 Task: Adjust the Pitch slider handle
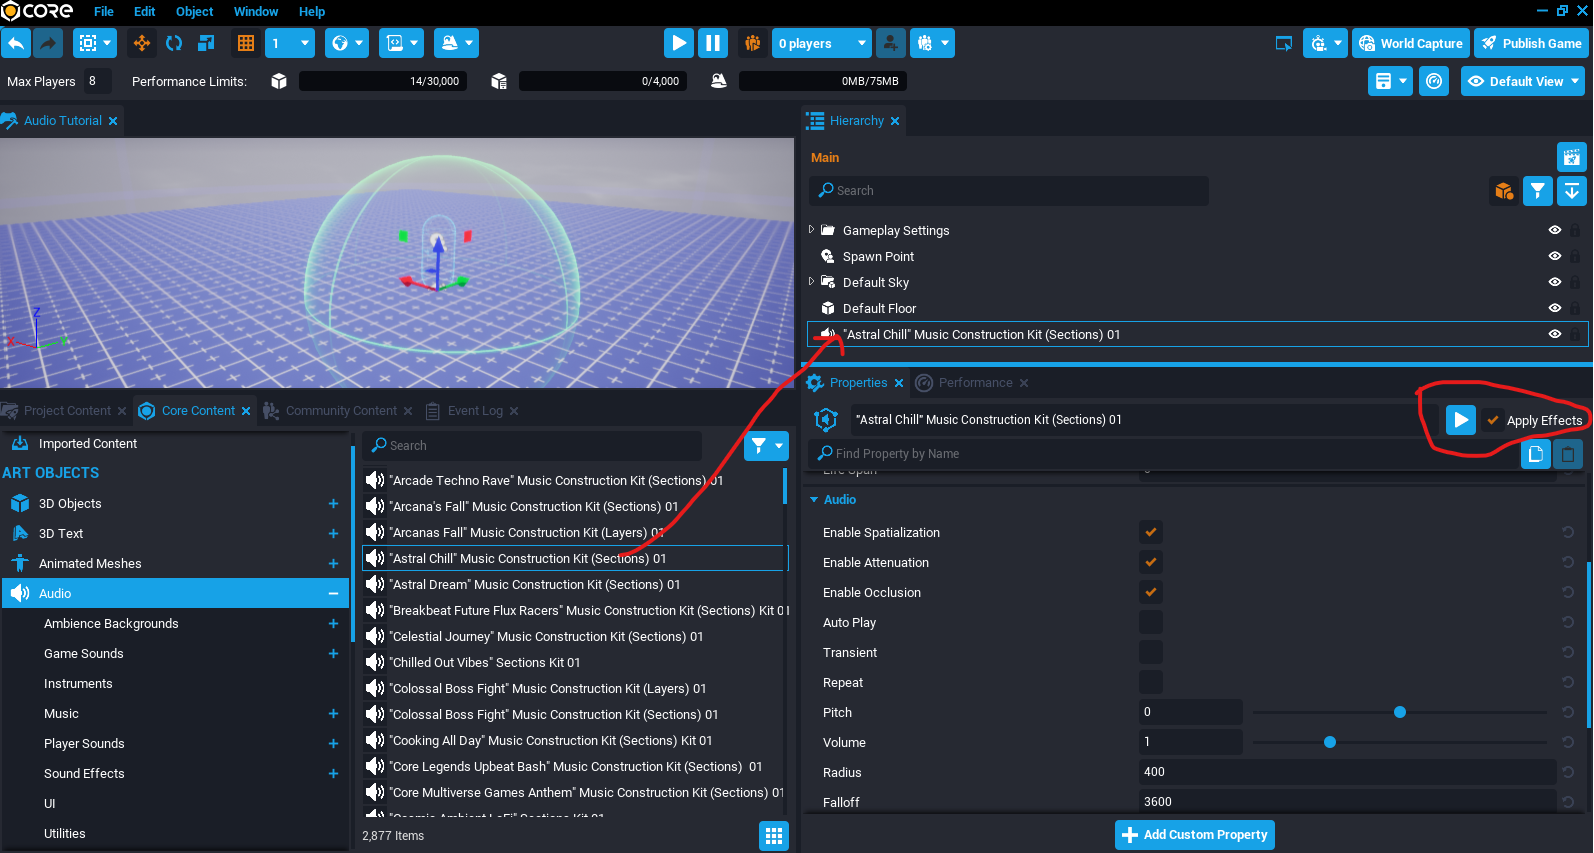click(x=1400, y=712)
